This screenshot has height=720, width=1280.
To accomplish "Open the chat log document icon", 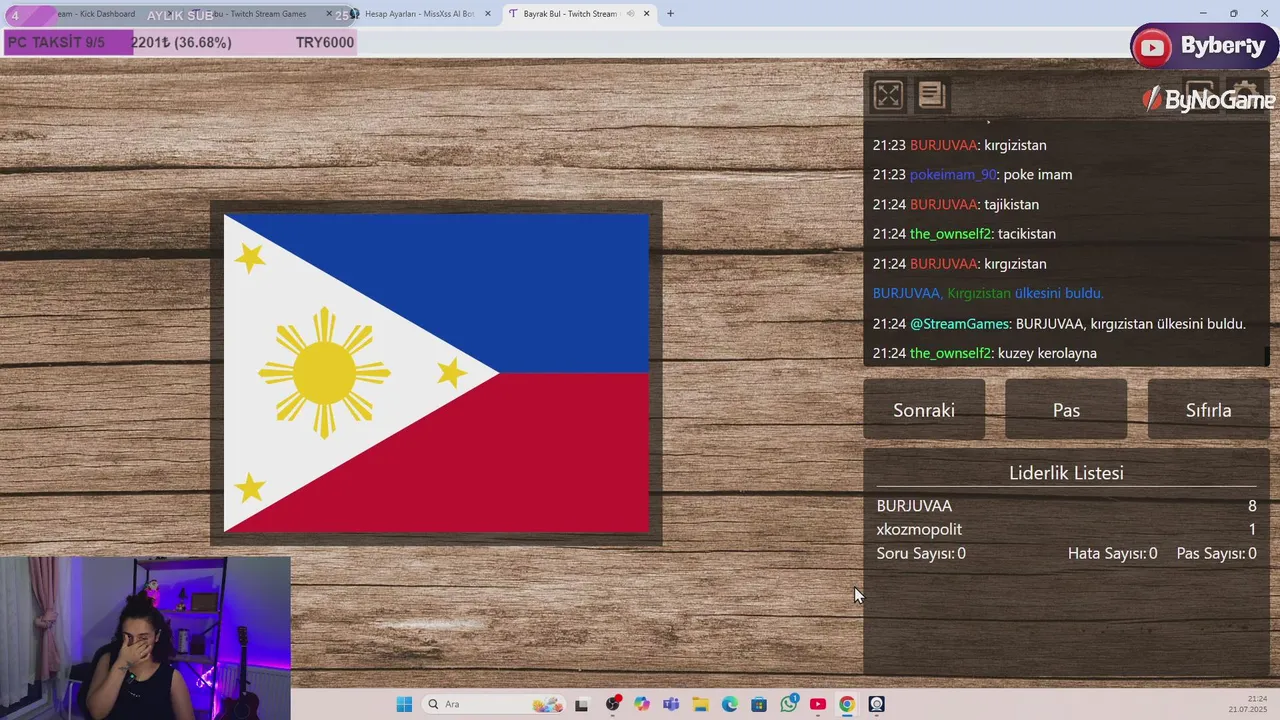I will (x=931, y=95).
